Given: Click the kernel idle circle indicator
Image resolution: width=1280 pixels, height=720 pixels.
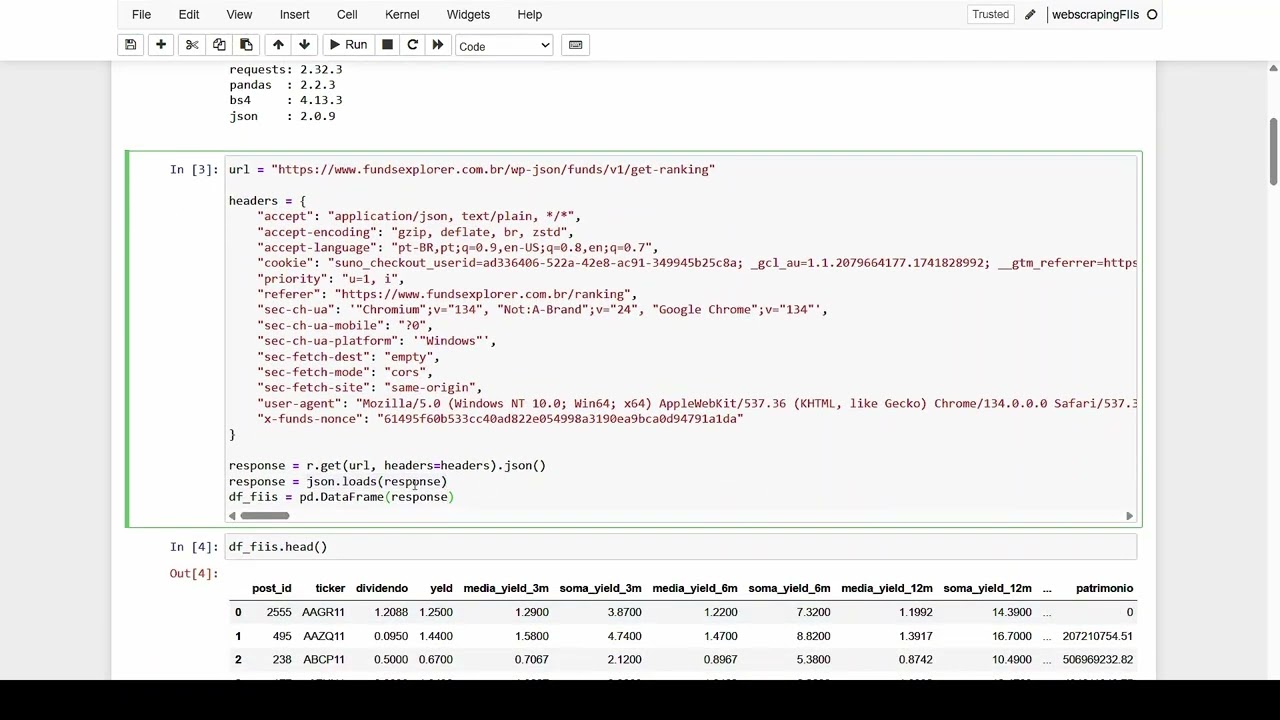Looking at the screenshot, I should click(x=1152, y=14).
